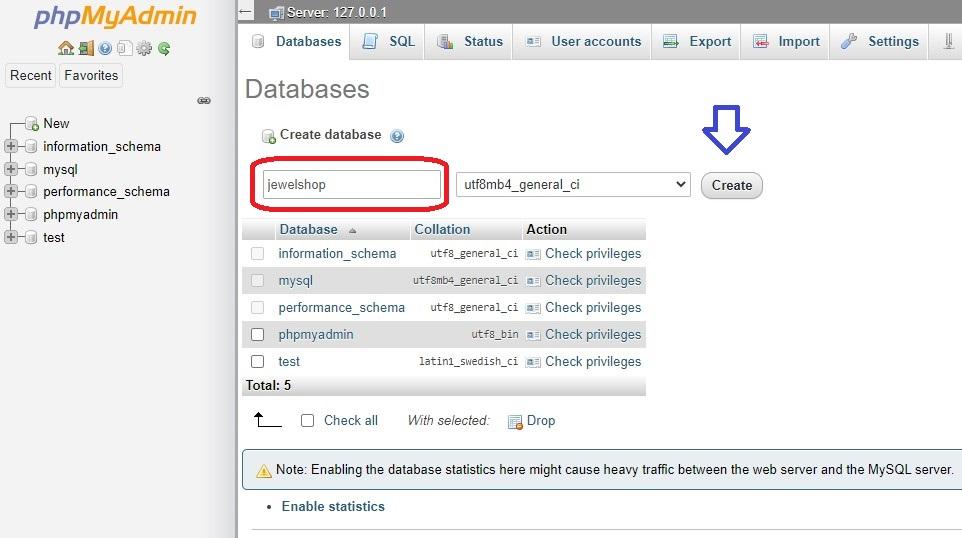Viewport: 962px width, 538px height.
Task: Open the utf8mb4_general_ci collation dropdown
Action: [x=574, y=185]
